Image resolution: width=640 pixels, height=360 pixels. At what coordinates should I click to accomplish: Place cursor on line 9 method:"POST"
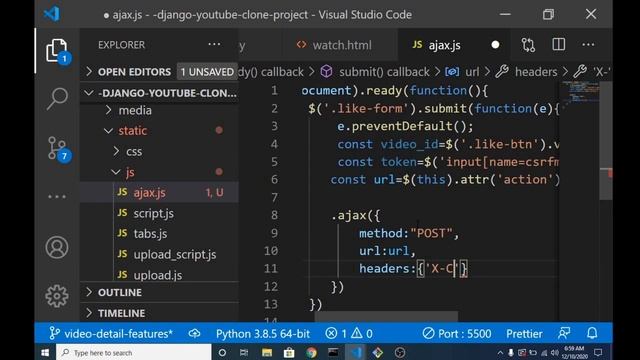tap(409, 233)
